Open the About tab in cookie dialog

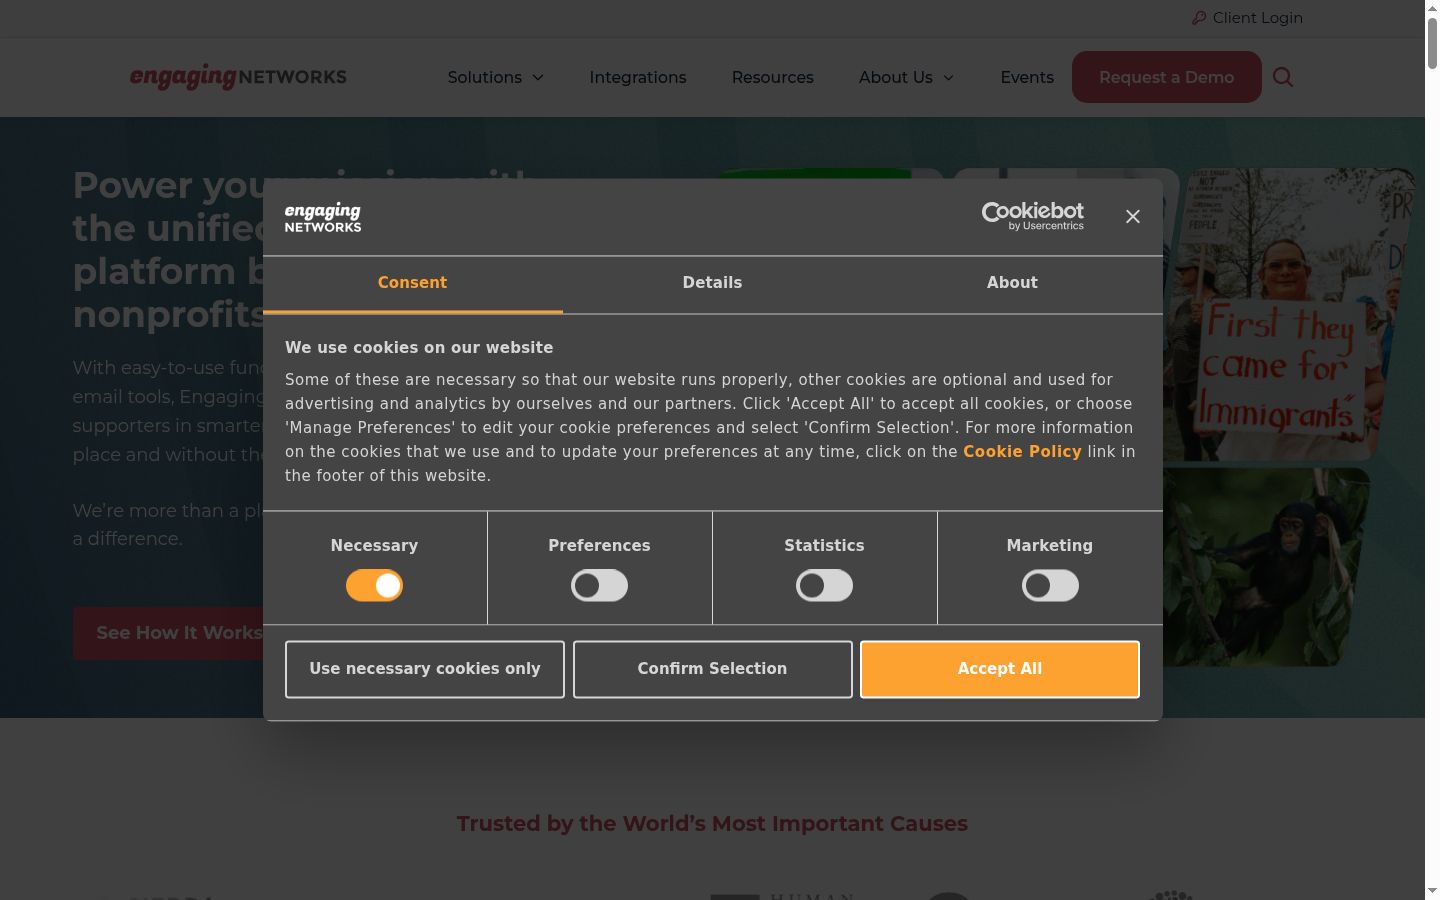click(x=1012, y=284)
